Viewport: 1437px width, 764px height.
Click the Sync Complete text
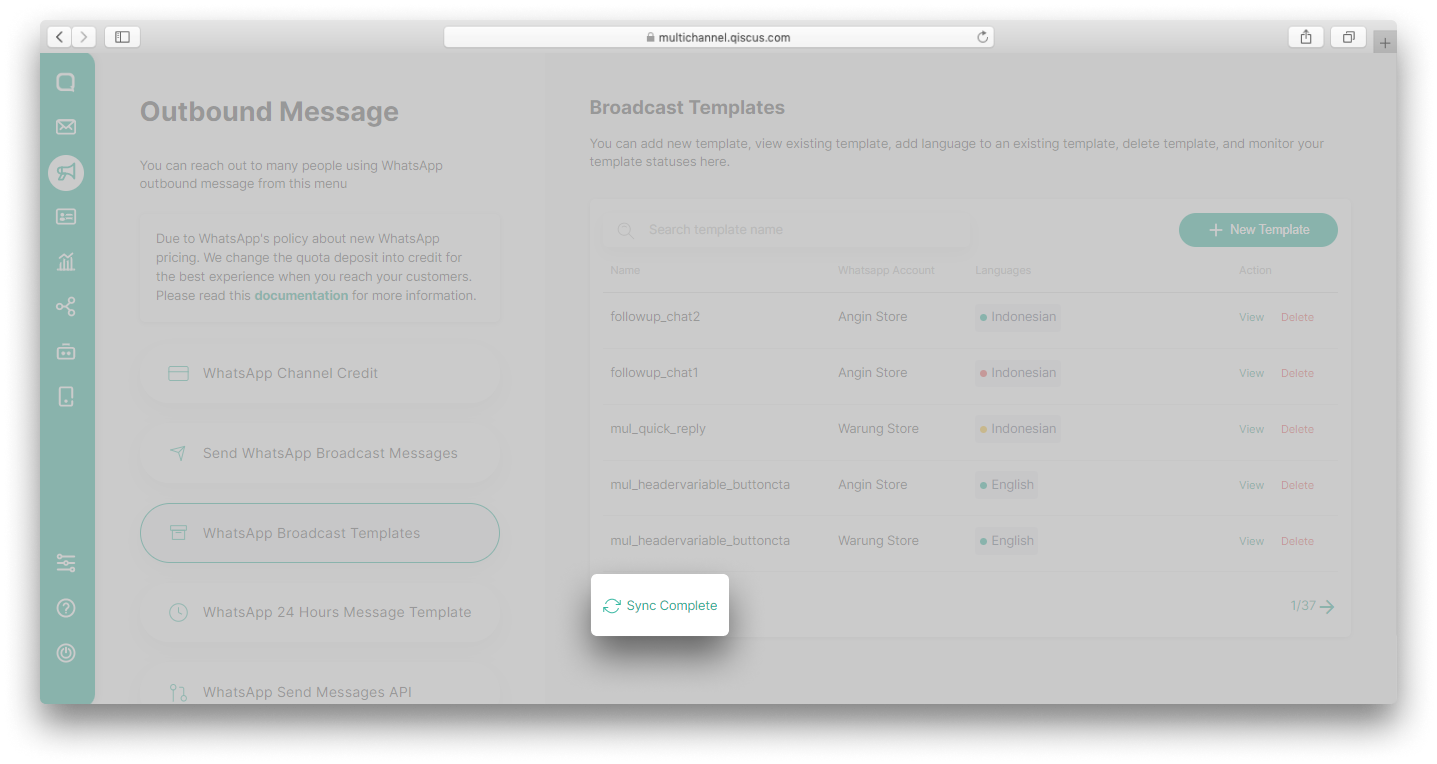[672, 606]
